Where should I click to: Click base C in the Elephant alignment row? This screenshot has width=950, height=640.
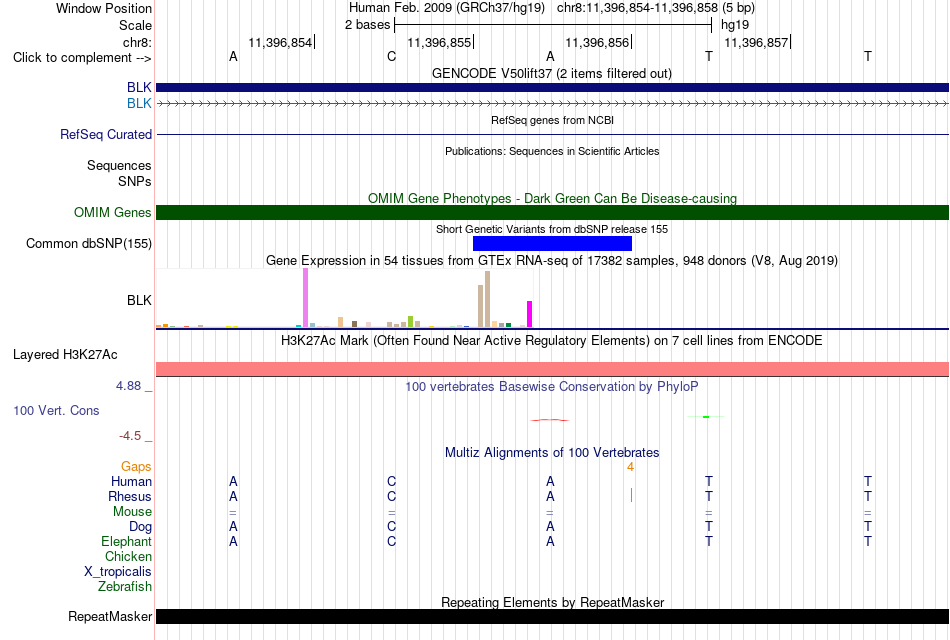[391, 541]
